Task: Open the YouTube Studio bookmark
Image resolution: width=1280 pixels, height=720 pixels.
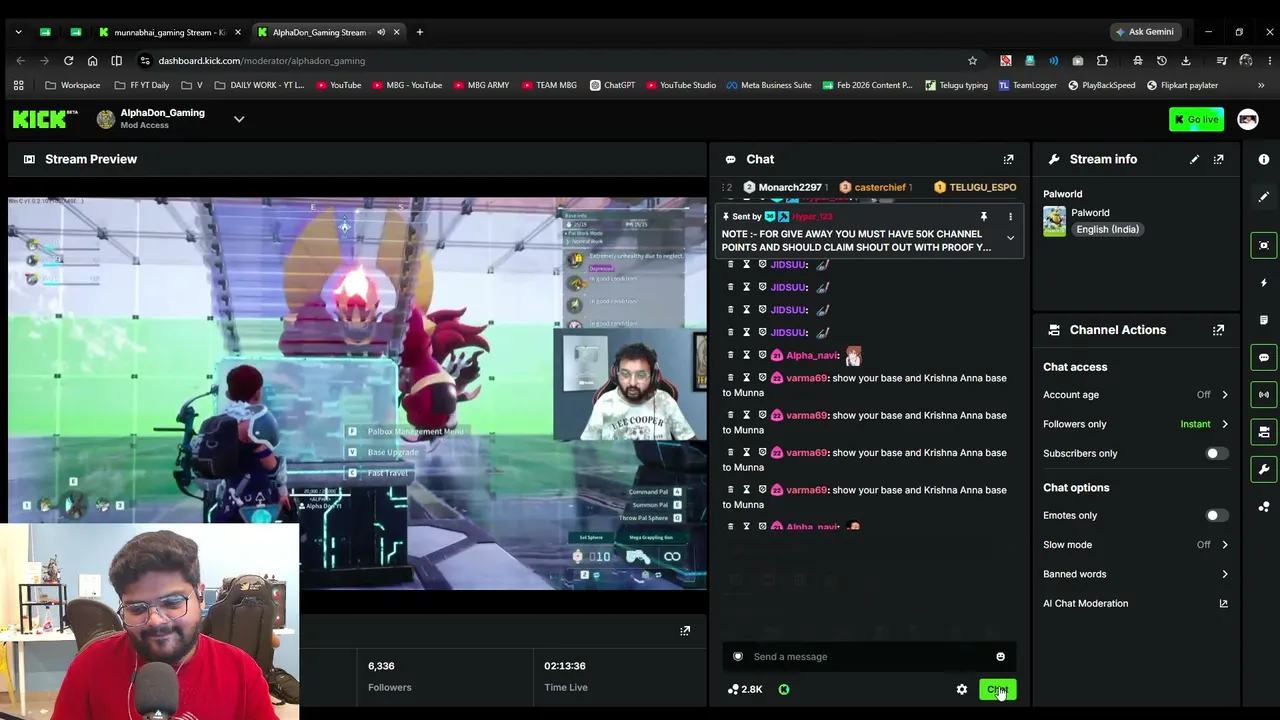Action: pyautogui.click(x=679, y=85)
